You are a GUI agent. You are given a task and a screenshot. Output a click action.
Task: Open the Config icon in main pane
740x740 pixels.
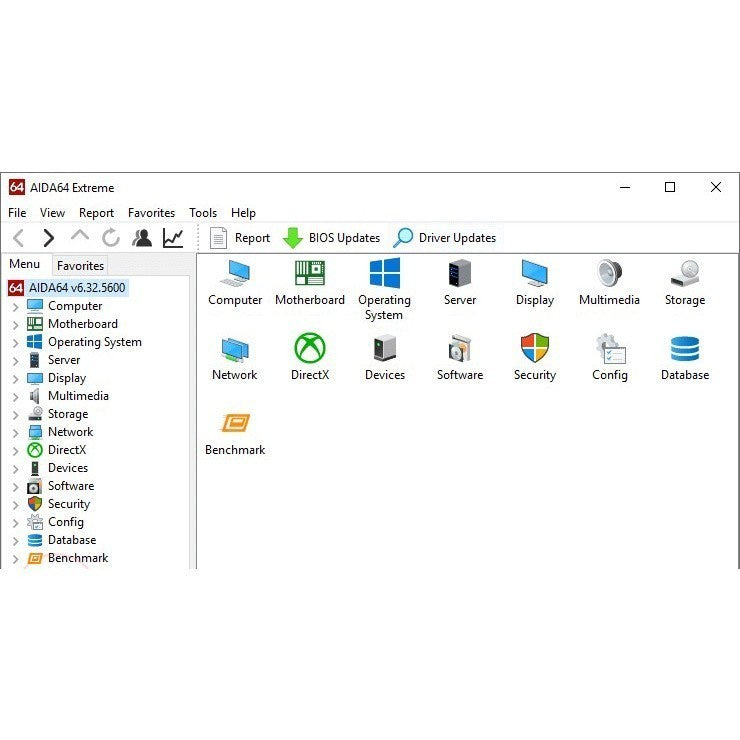click(x=610, y=349)
